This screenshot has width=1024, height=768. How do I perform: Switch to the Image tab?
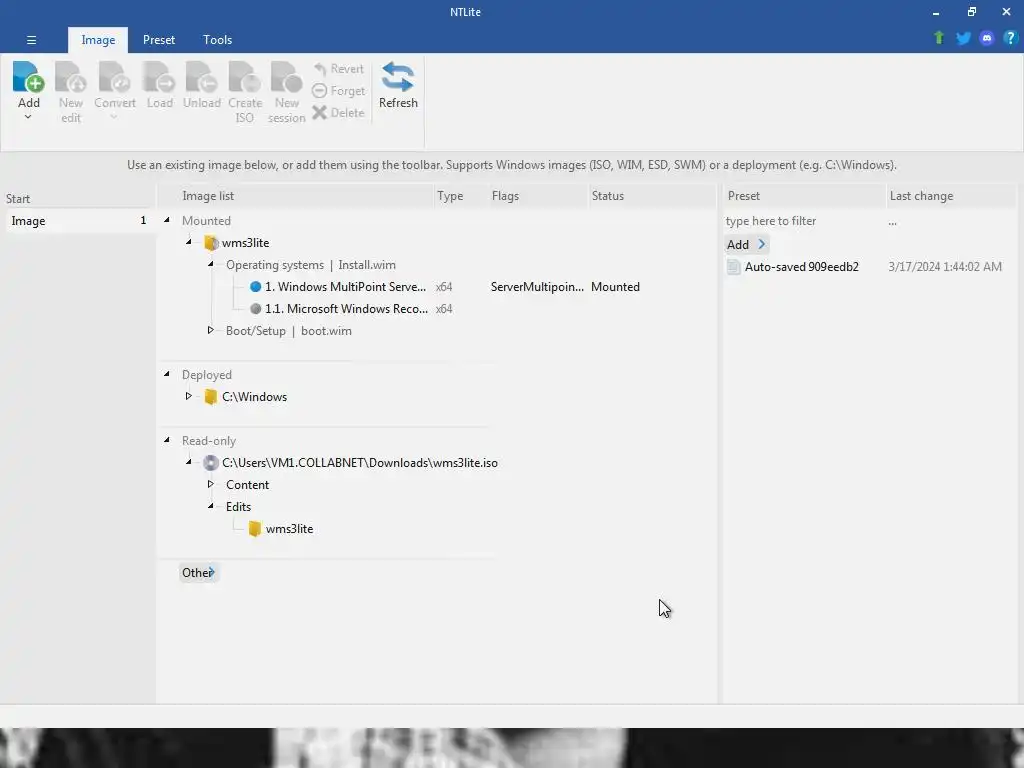tap(98, 40)
